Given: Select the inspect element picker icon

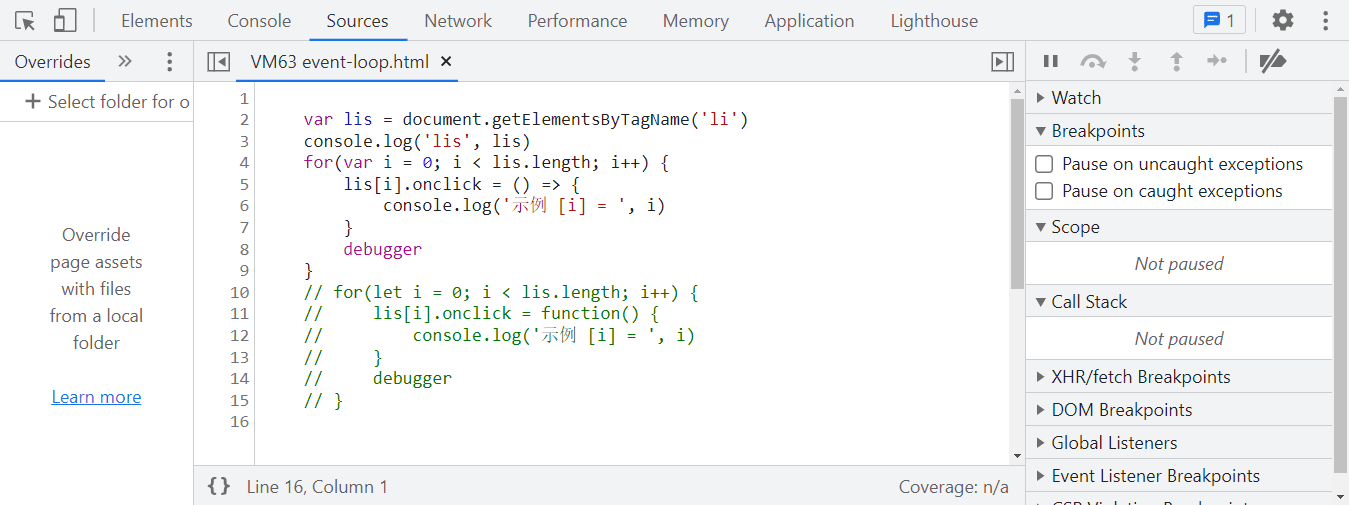Looking at the screenshot, I should click(26, 20).
